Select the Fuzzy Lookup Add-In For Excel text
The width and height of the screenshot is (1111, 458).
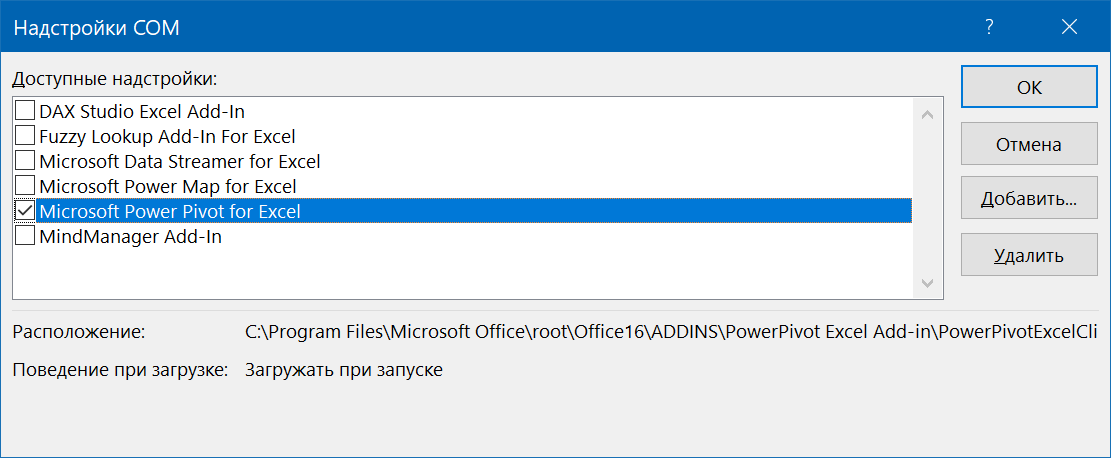click(x=167, y=136)
